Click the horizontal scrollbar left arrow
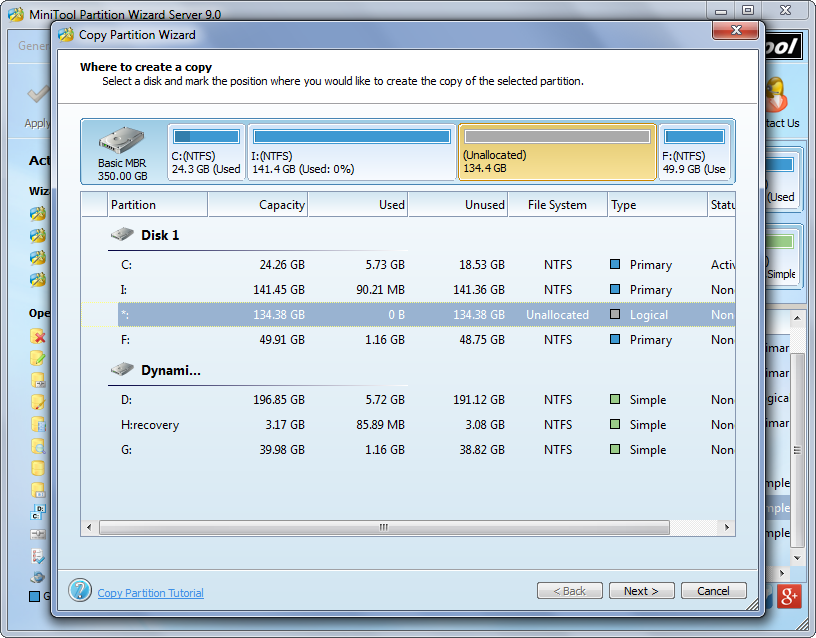Viewport: 816px width, 638px height. (x=89, y=527)
